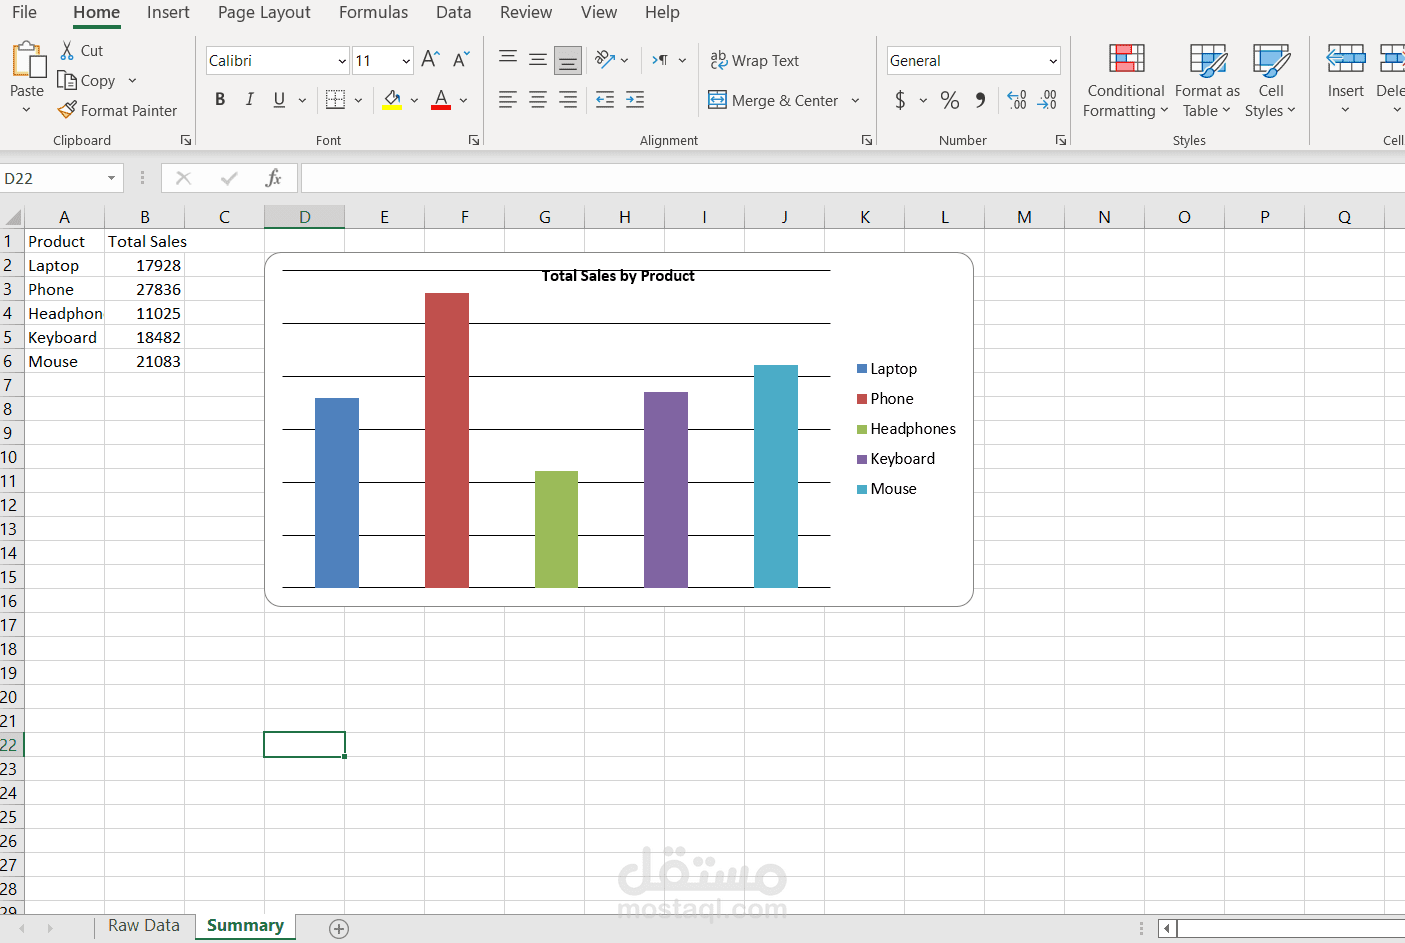Toggle bold formatting
The width and height of the screenshot is (1405, 943).
220,99
